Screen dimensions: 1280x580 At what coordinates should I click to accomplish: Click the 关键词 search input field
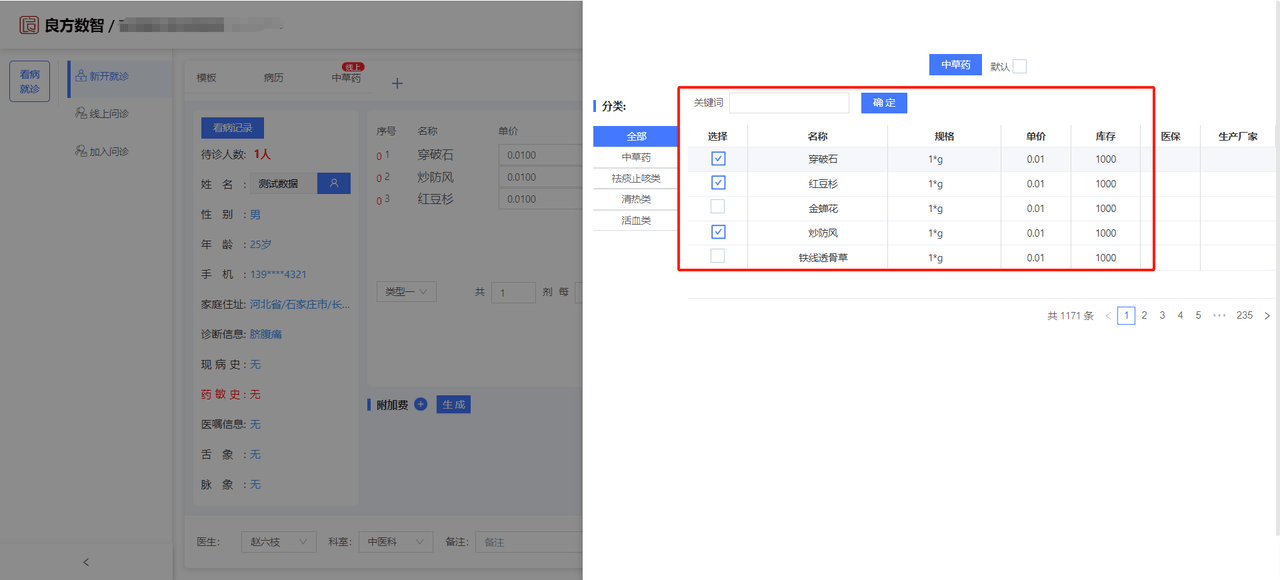[x=789, y=103]
